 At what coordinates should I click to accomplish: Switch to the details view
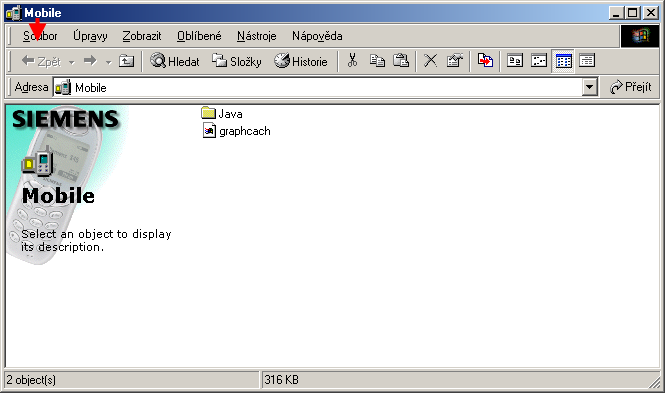coord(587,61)
